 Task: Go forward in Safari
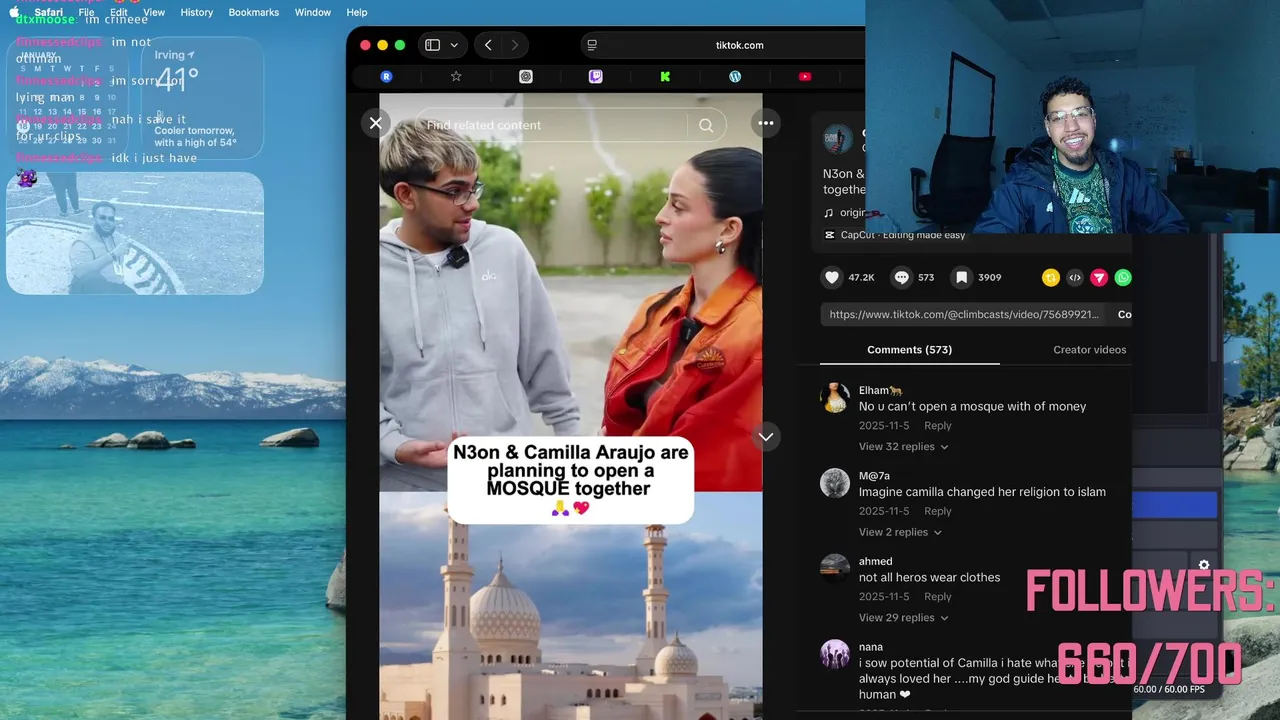tap(514, 45)
